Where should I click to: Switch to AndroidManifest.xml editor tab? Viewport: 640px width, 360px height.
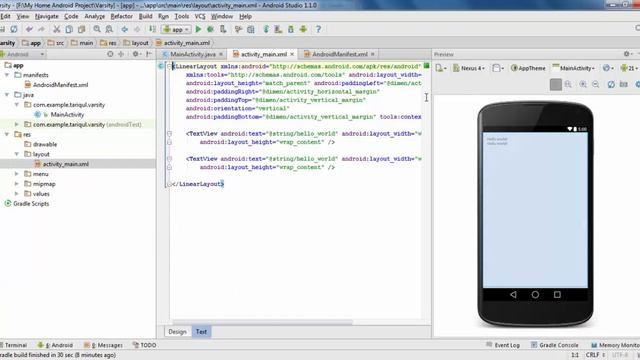pyautogui.click(x=340, y=54)
